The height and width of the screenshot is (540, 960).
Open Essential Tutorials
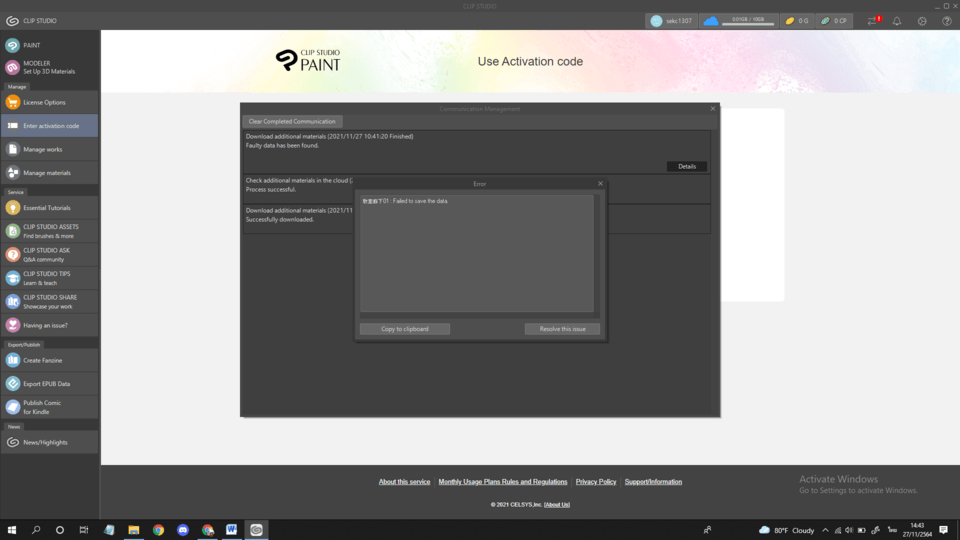coord(49,208)
